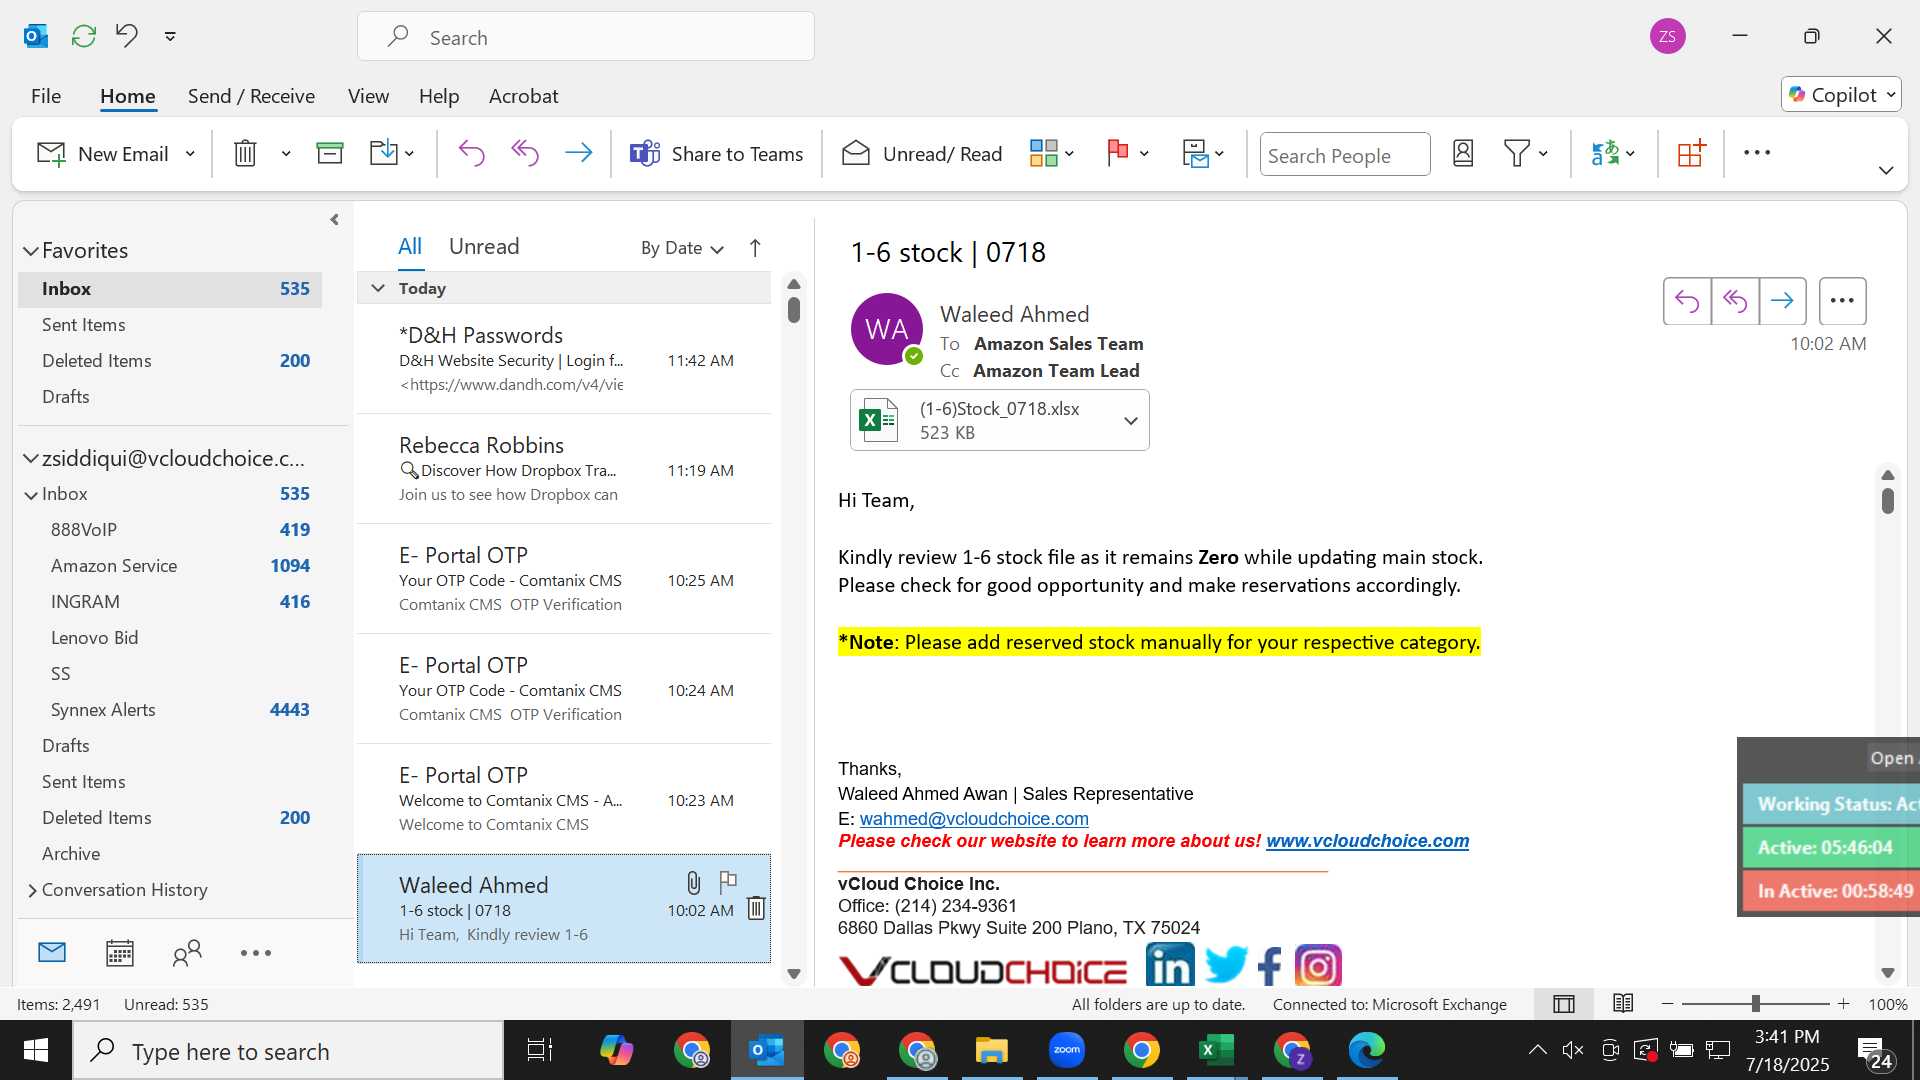Viewport: 1920px width, 1080px height.
Task: Click the Undo icon in quick access bar
Action: (x=127, y=37)
